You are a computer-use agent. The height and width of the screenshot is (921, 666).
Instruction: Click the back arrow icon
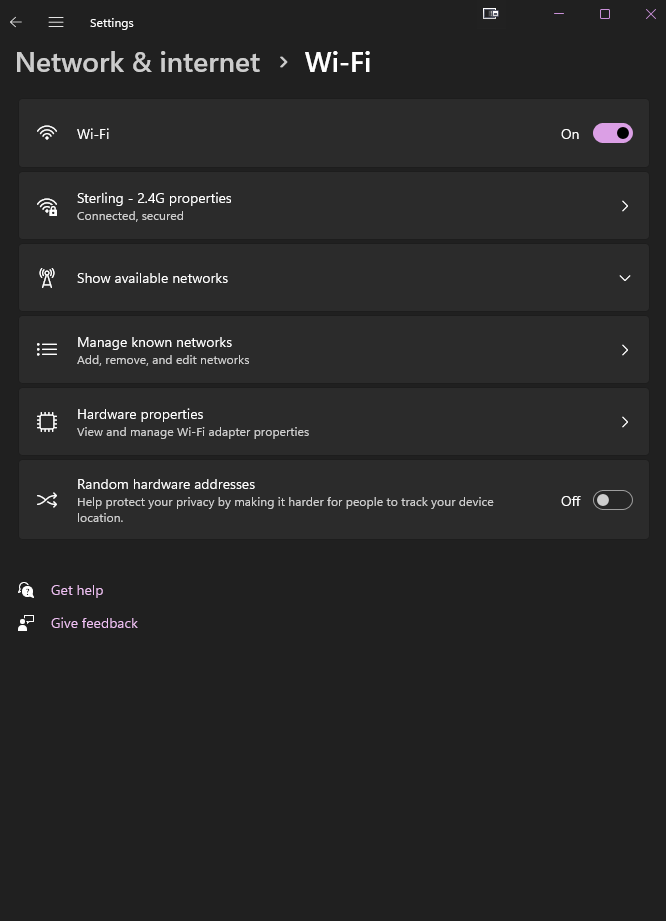coord(16,22)
